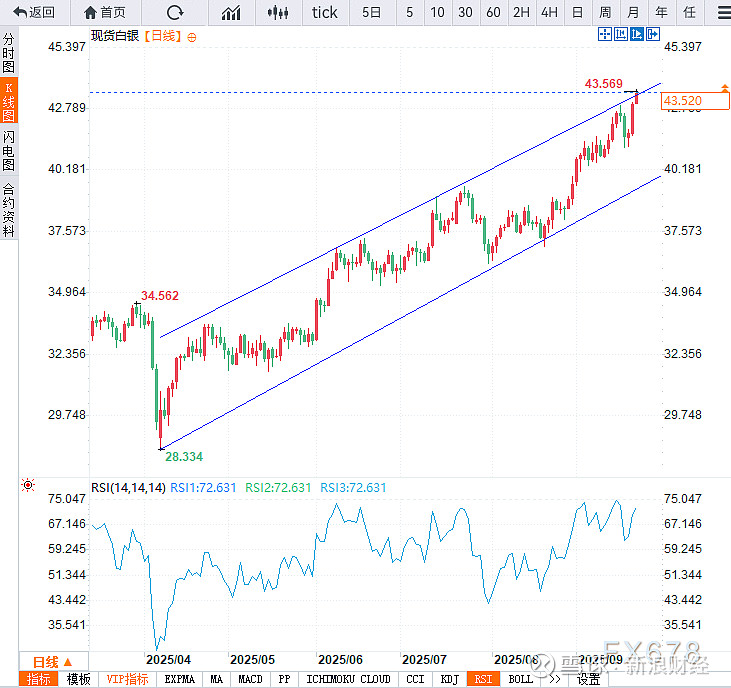The height and width of the screenshot is (688, 731).
Task: Switch to the MACD indicator tab
Action: point(250,679)
